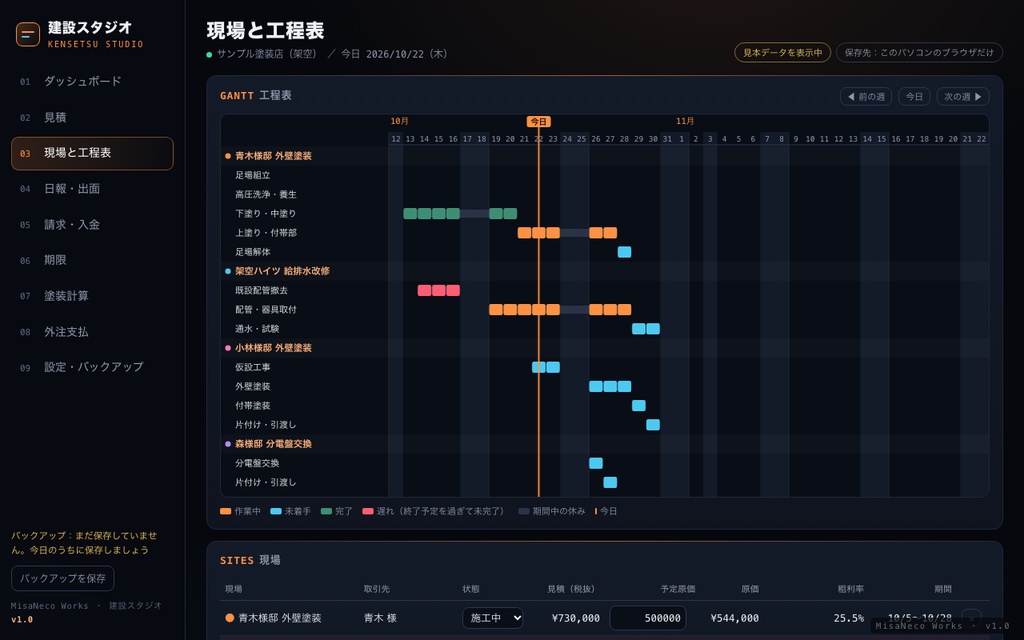
Task: Click the 10月 month label
Action: [x=400, y=121]
